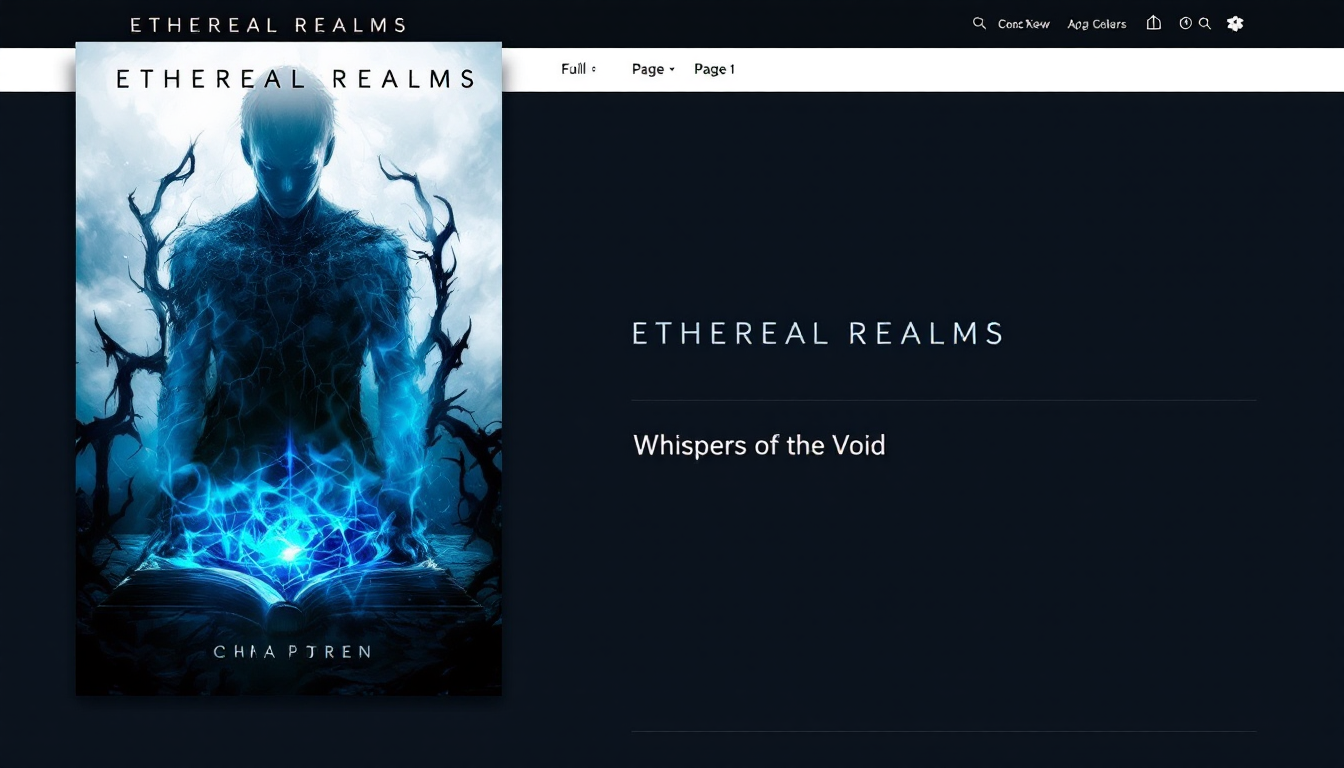The width and height of the screenshot is (1344, 768).
Task: Click the magnifier right of the clock icon
Action: point(1205,23)
